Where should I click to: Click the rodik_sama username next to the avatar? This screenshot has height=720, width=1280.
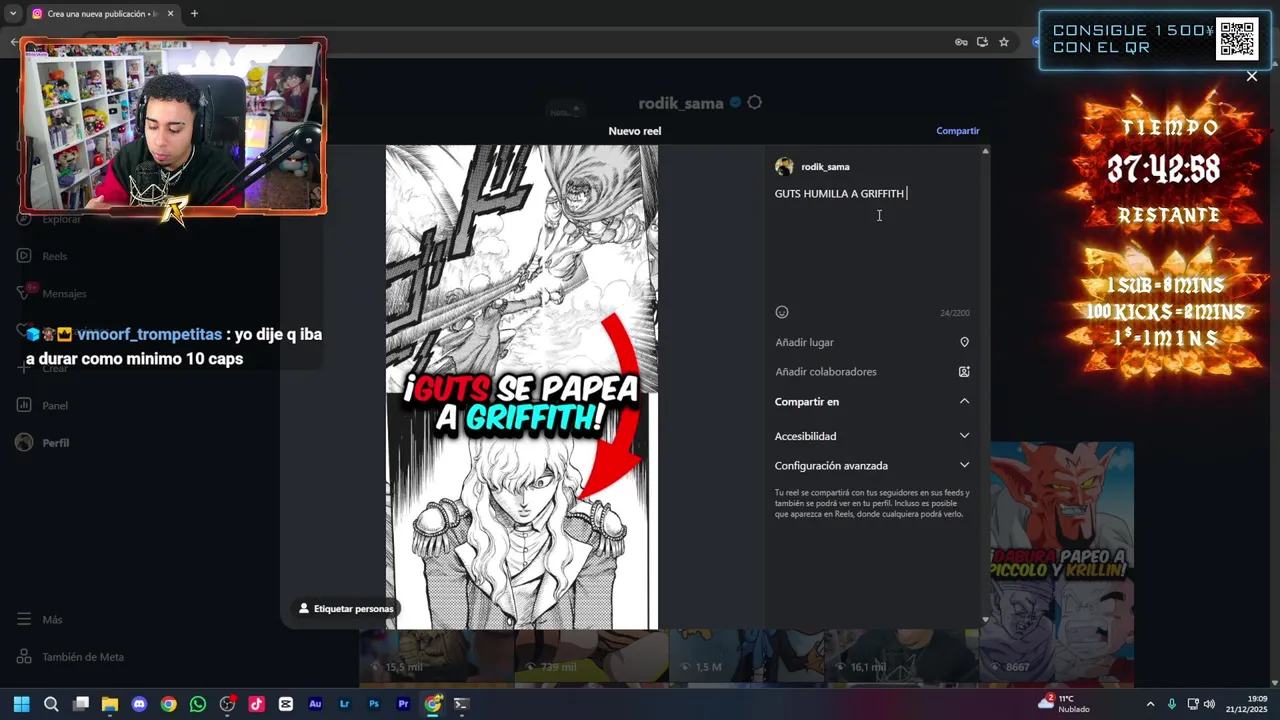[x=825, y=167]
